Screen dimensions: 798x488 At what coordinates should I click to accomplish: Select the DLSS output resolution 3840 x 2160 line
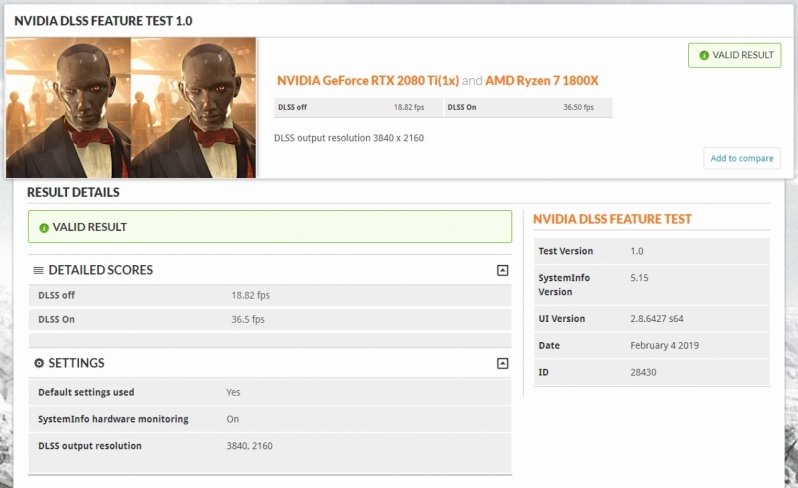[349, 138]
